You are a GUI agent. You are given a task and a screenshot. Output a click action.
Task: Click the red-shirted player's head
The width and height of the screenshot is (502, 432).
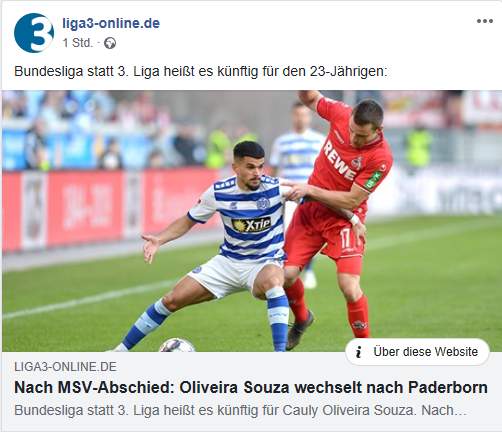[x=367, y=121]
